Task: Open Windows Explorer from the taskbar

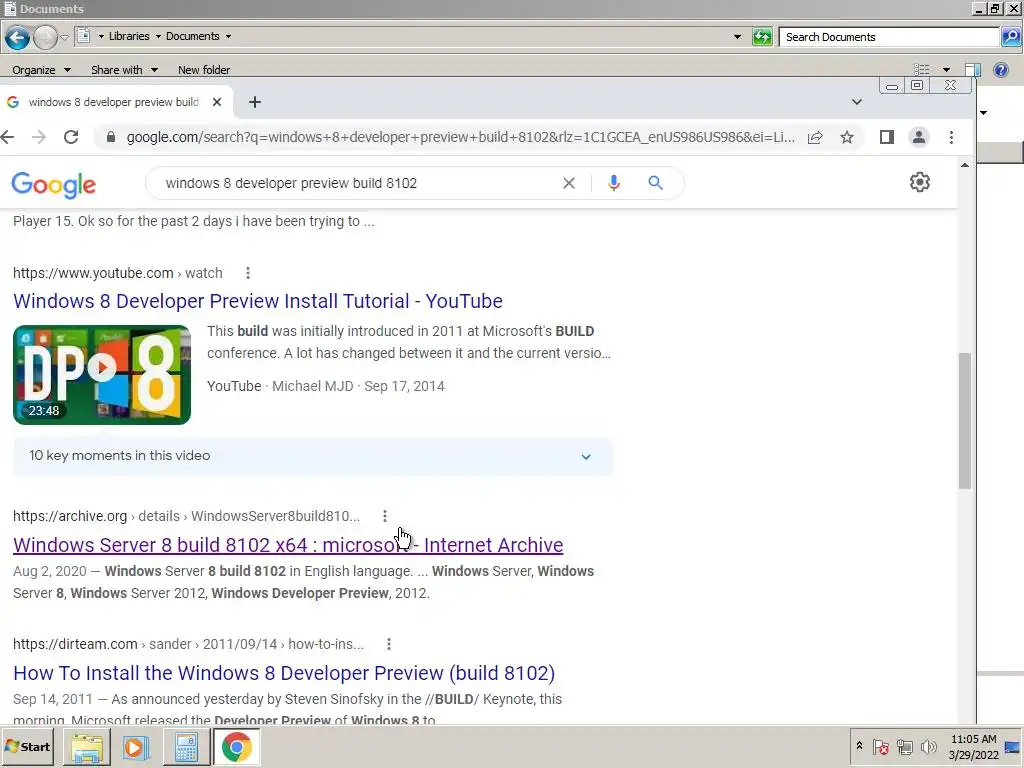Action: pos(87,748)
